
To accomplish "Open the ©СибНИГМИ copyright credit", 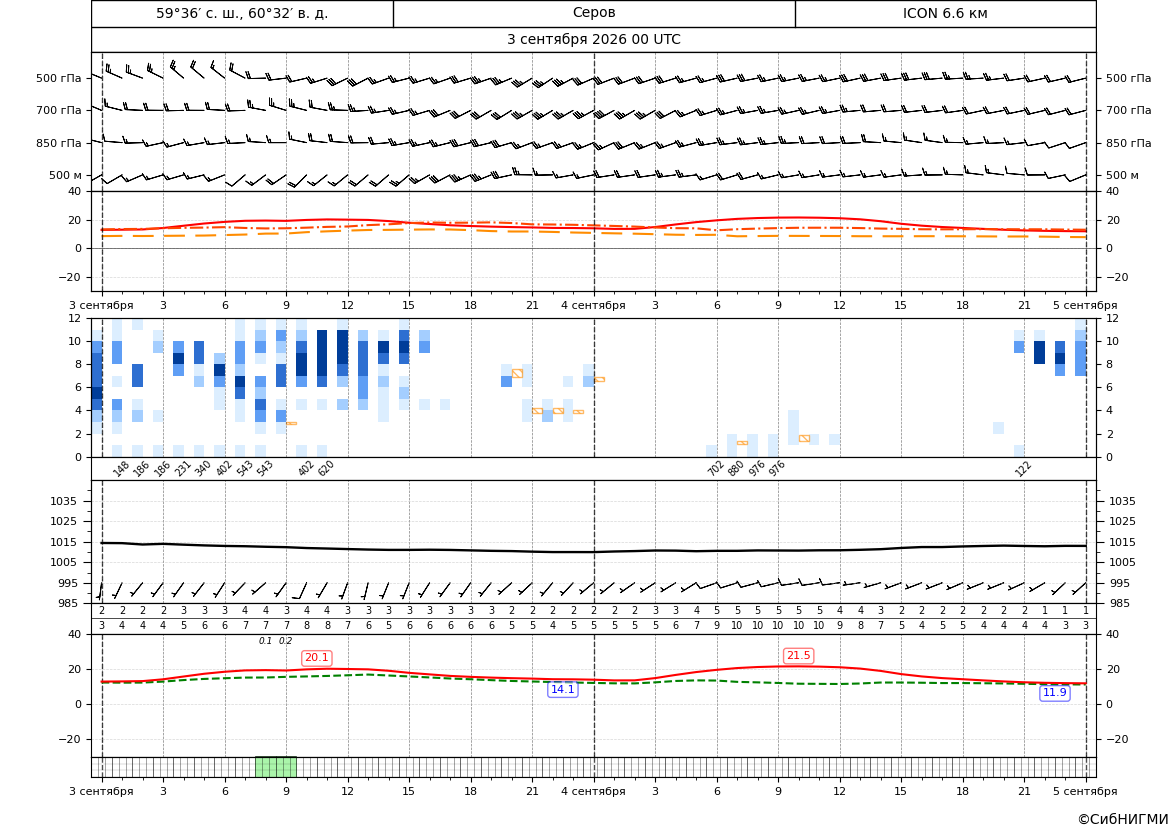I will coord(1123,819).
